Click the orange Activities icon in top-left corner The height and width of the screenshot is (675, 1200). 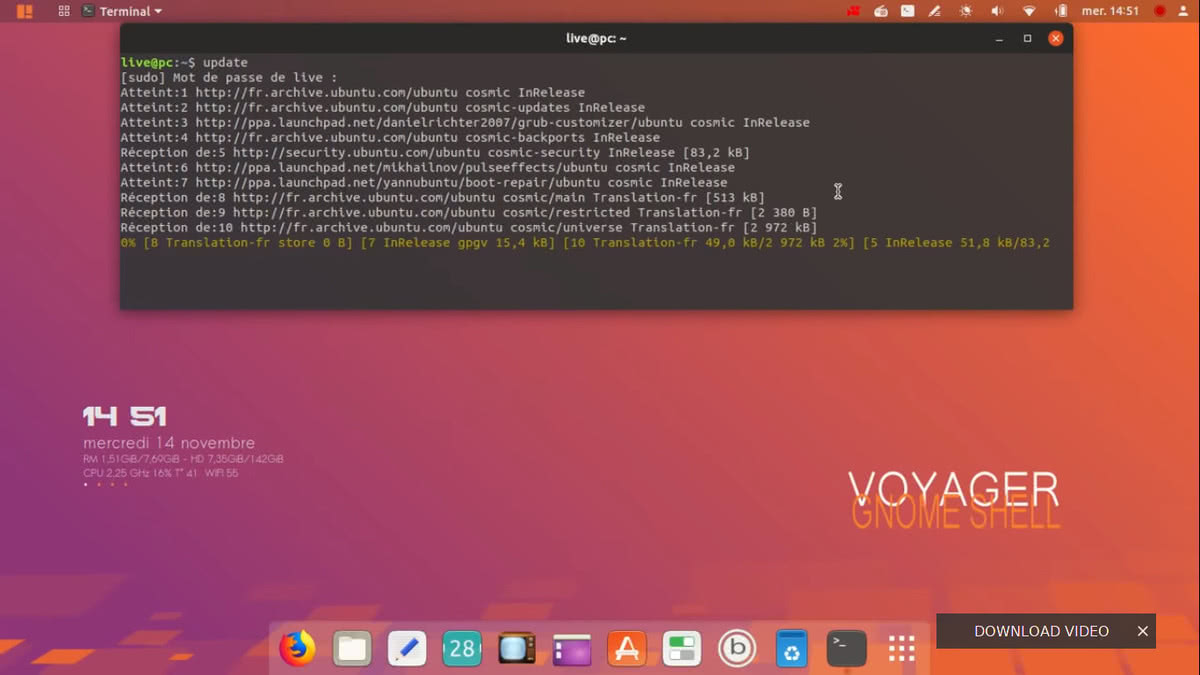(25, 11)
